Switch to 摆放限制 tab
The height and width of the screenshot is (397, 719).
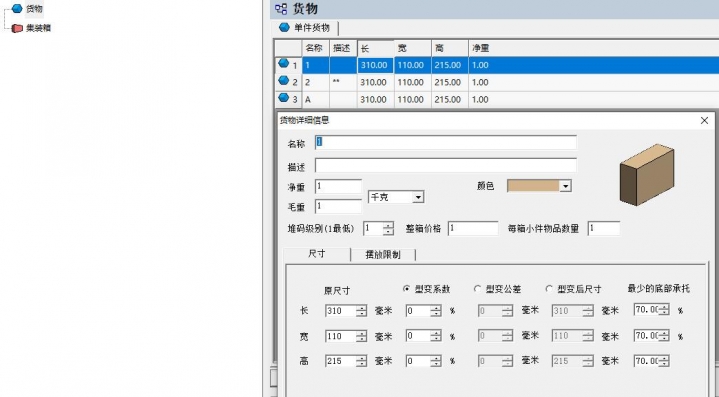[383, 254]
